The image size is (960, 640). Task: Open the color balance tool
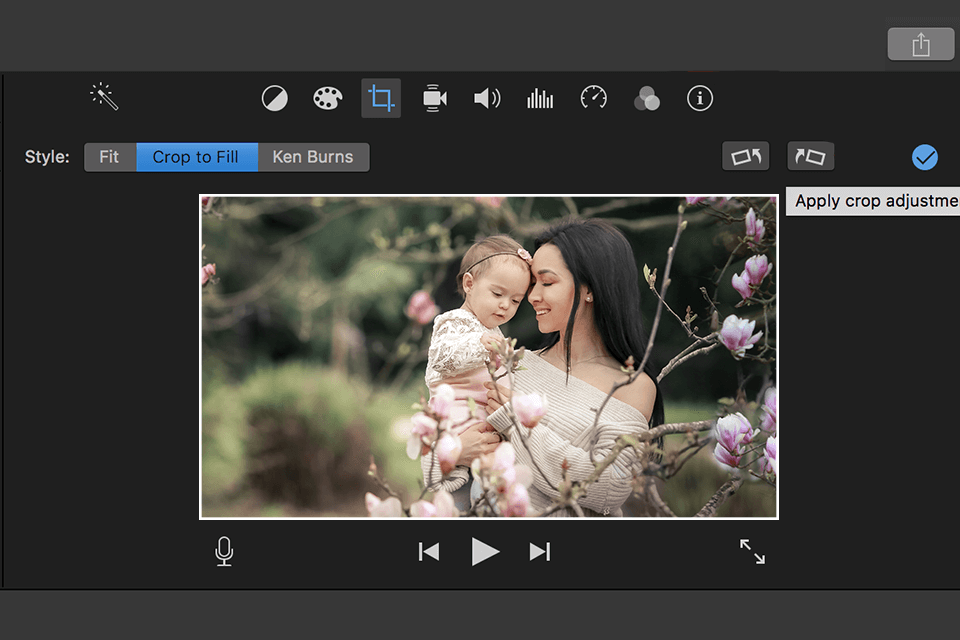pos(274,98)
